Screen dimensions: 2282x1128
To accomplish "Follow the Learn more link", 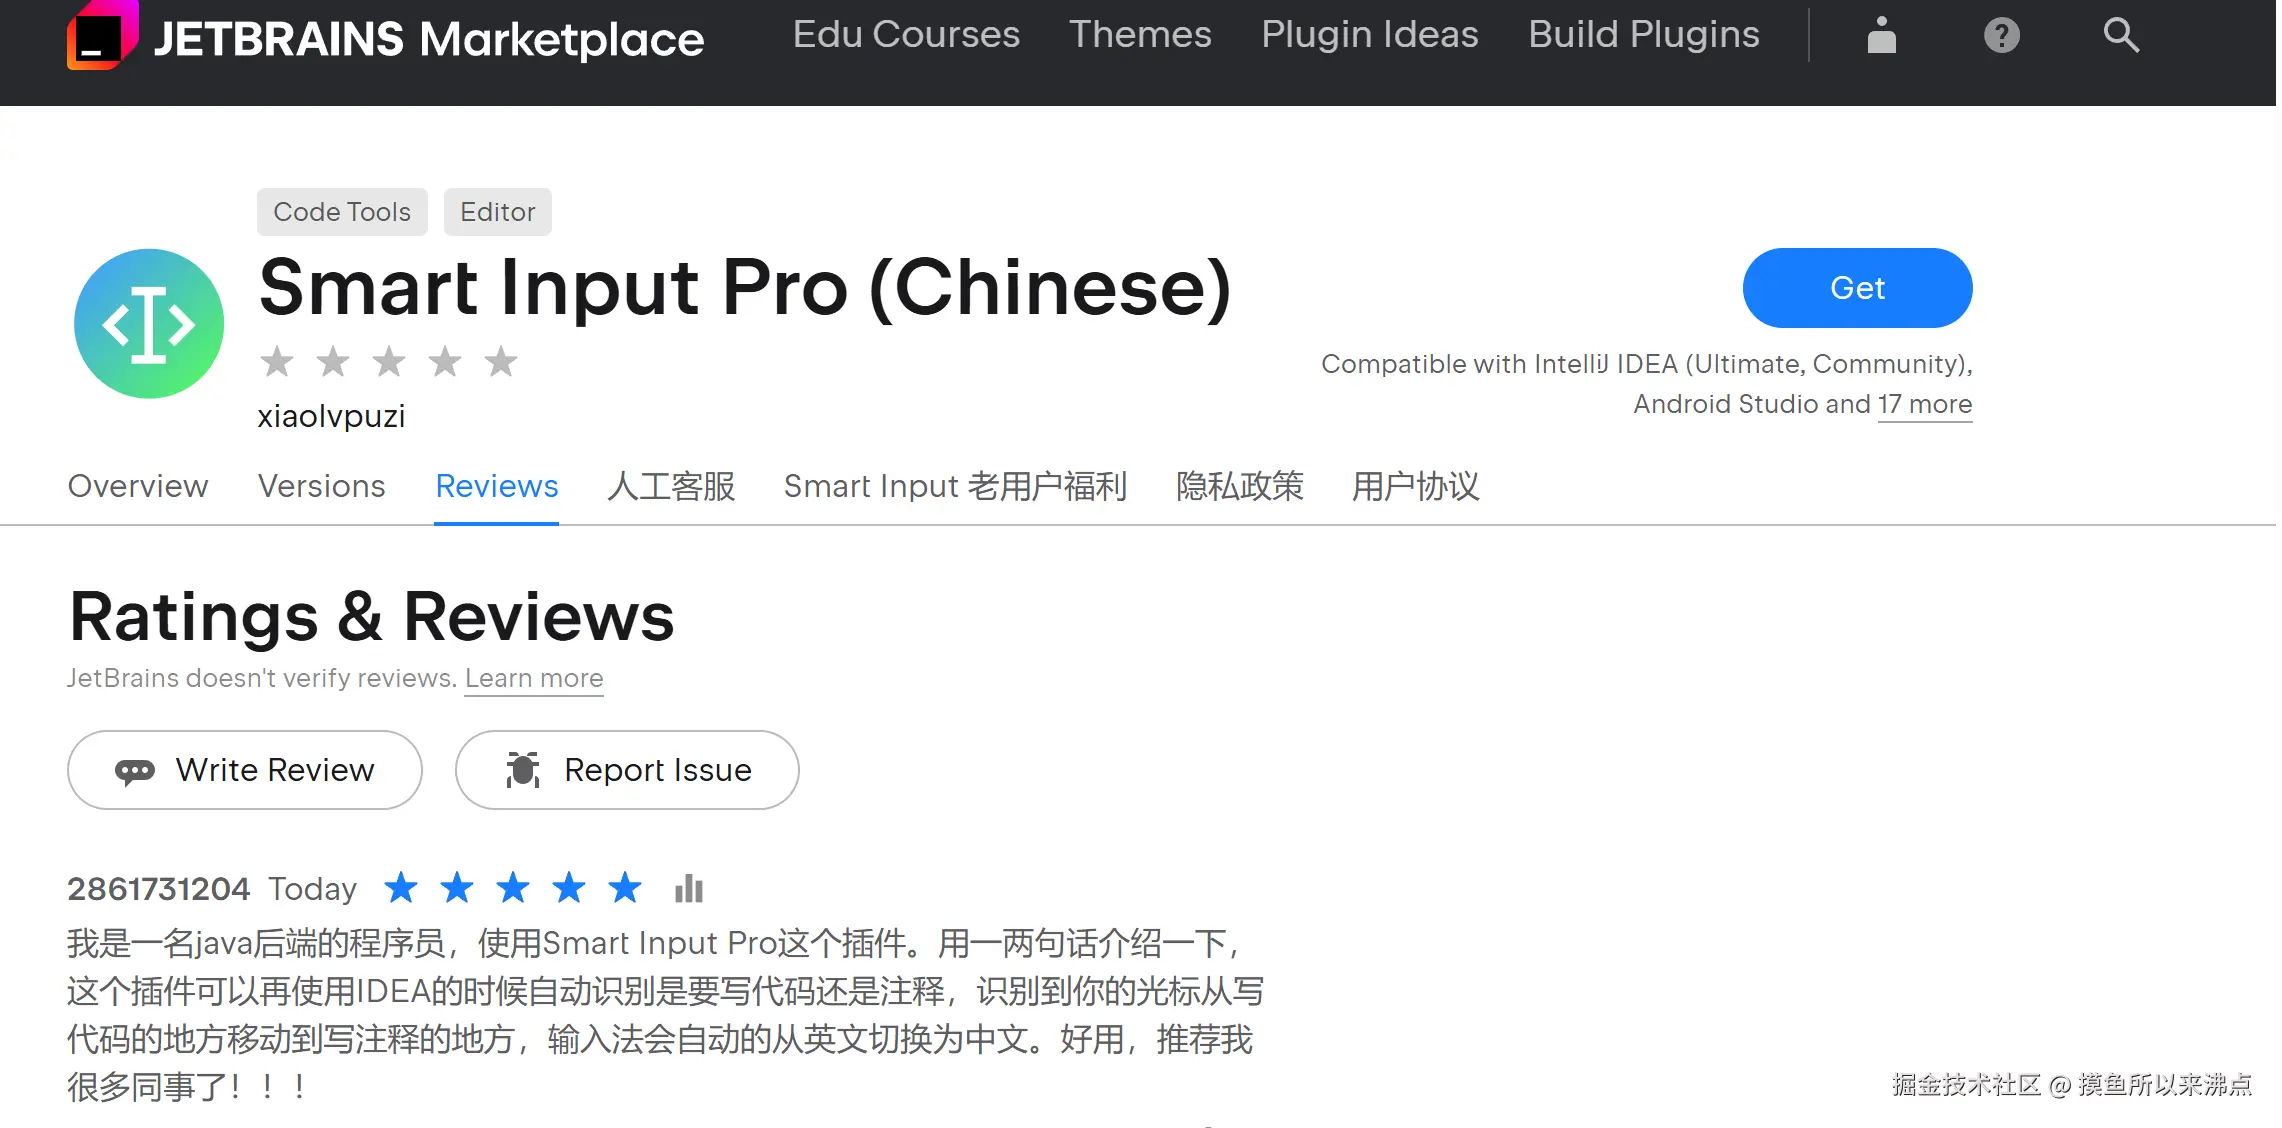I will [x=534, y=678].
